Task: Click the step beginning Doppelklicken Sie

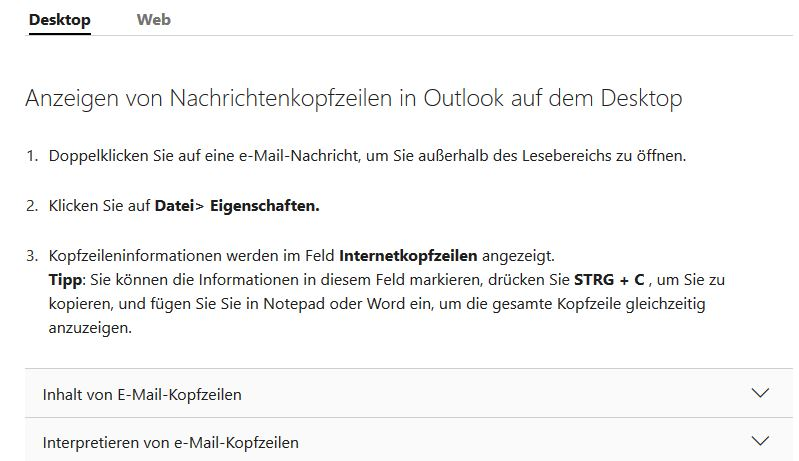Action: (367, 156)
